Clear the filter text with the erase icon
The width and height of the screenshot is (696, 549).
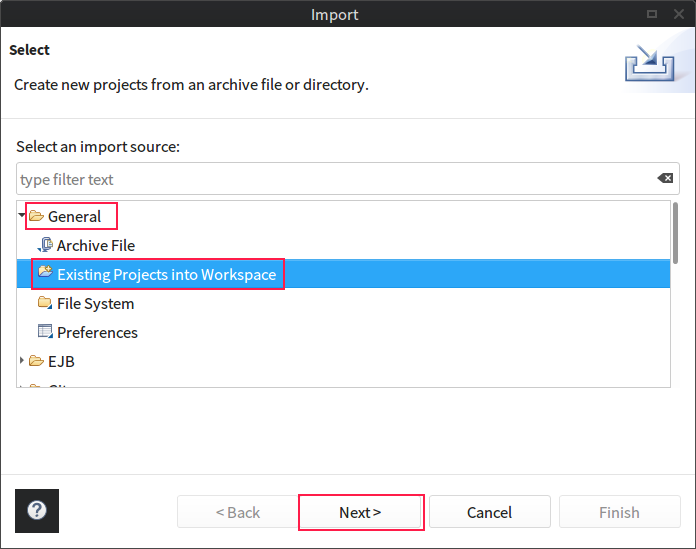click(665, 178)
